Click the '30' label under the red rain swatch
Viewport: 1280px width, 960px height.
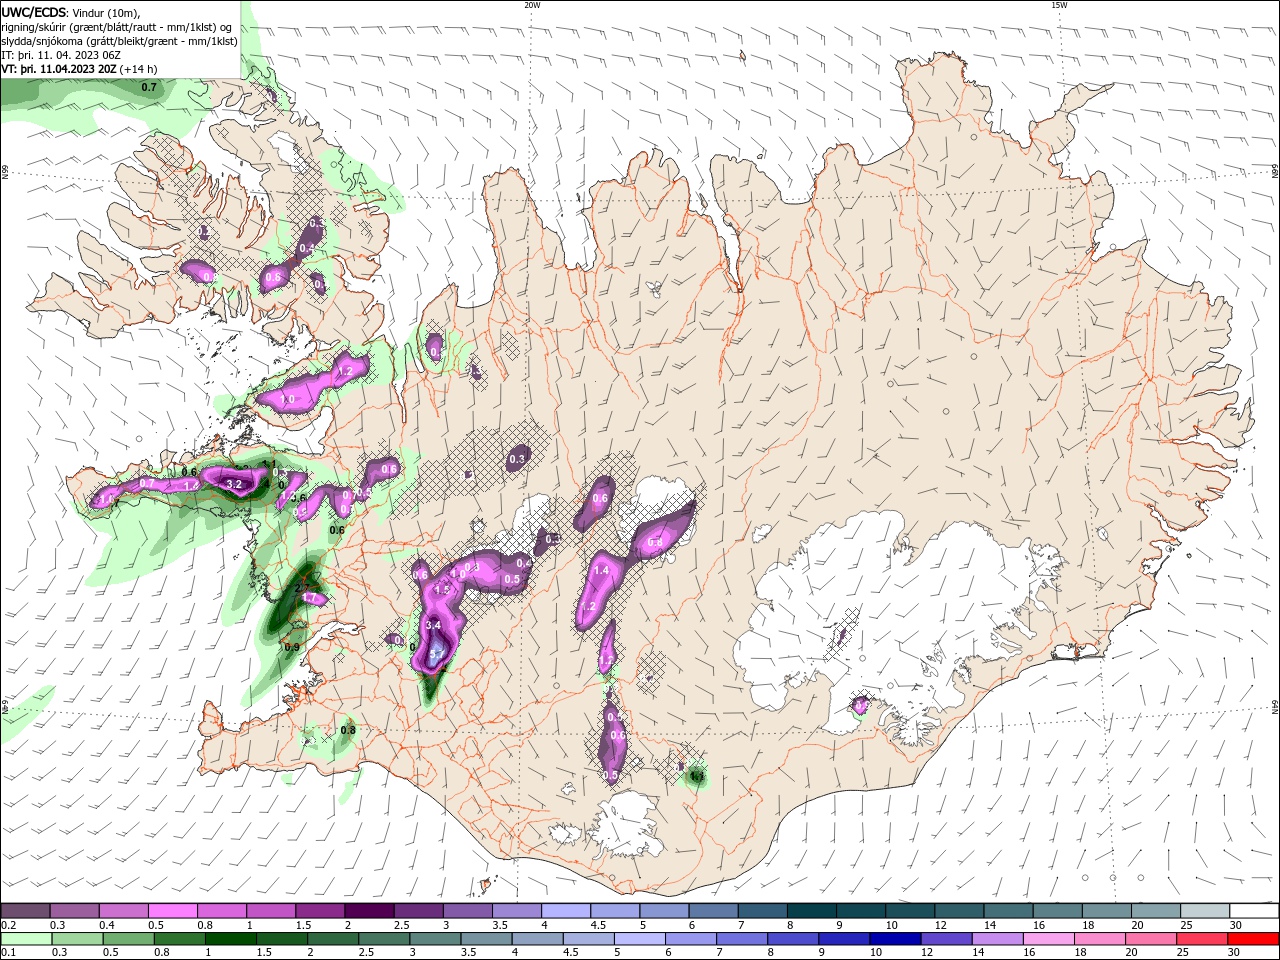point(1234,953)
